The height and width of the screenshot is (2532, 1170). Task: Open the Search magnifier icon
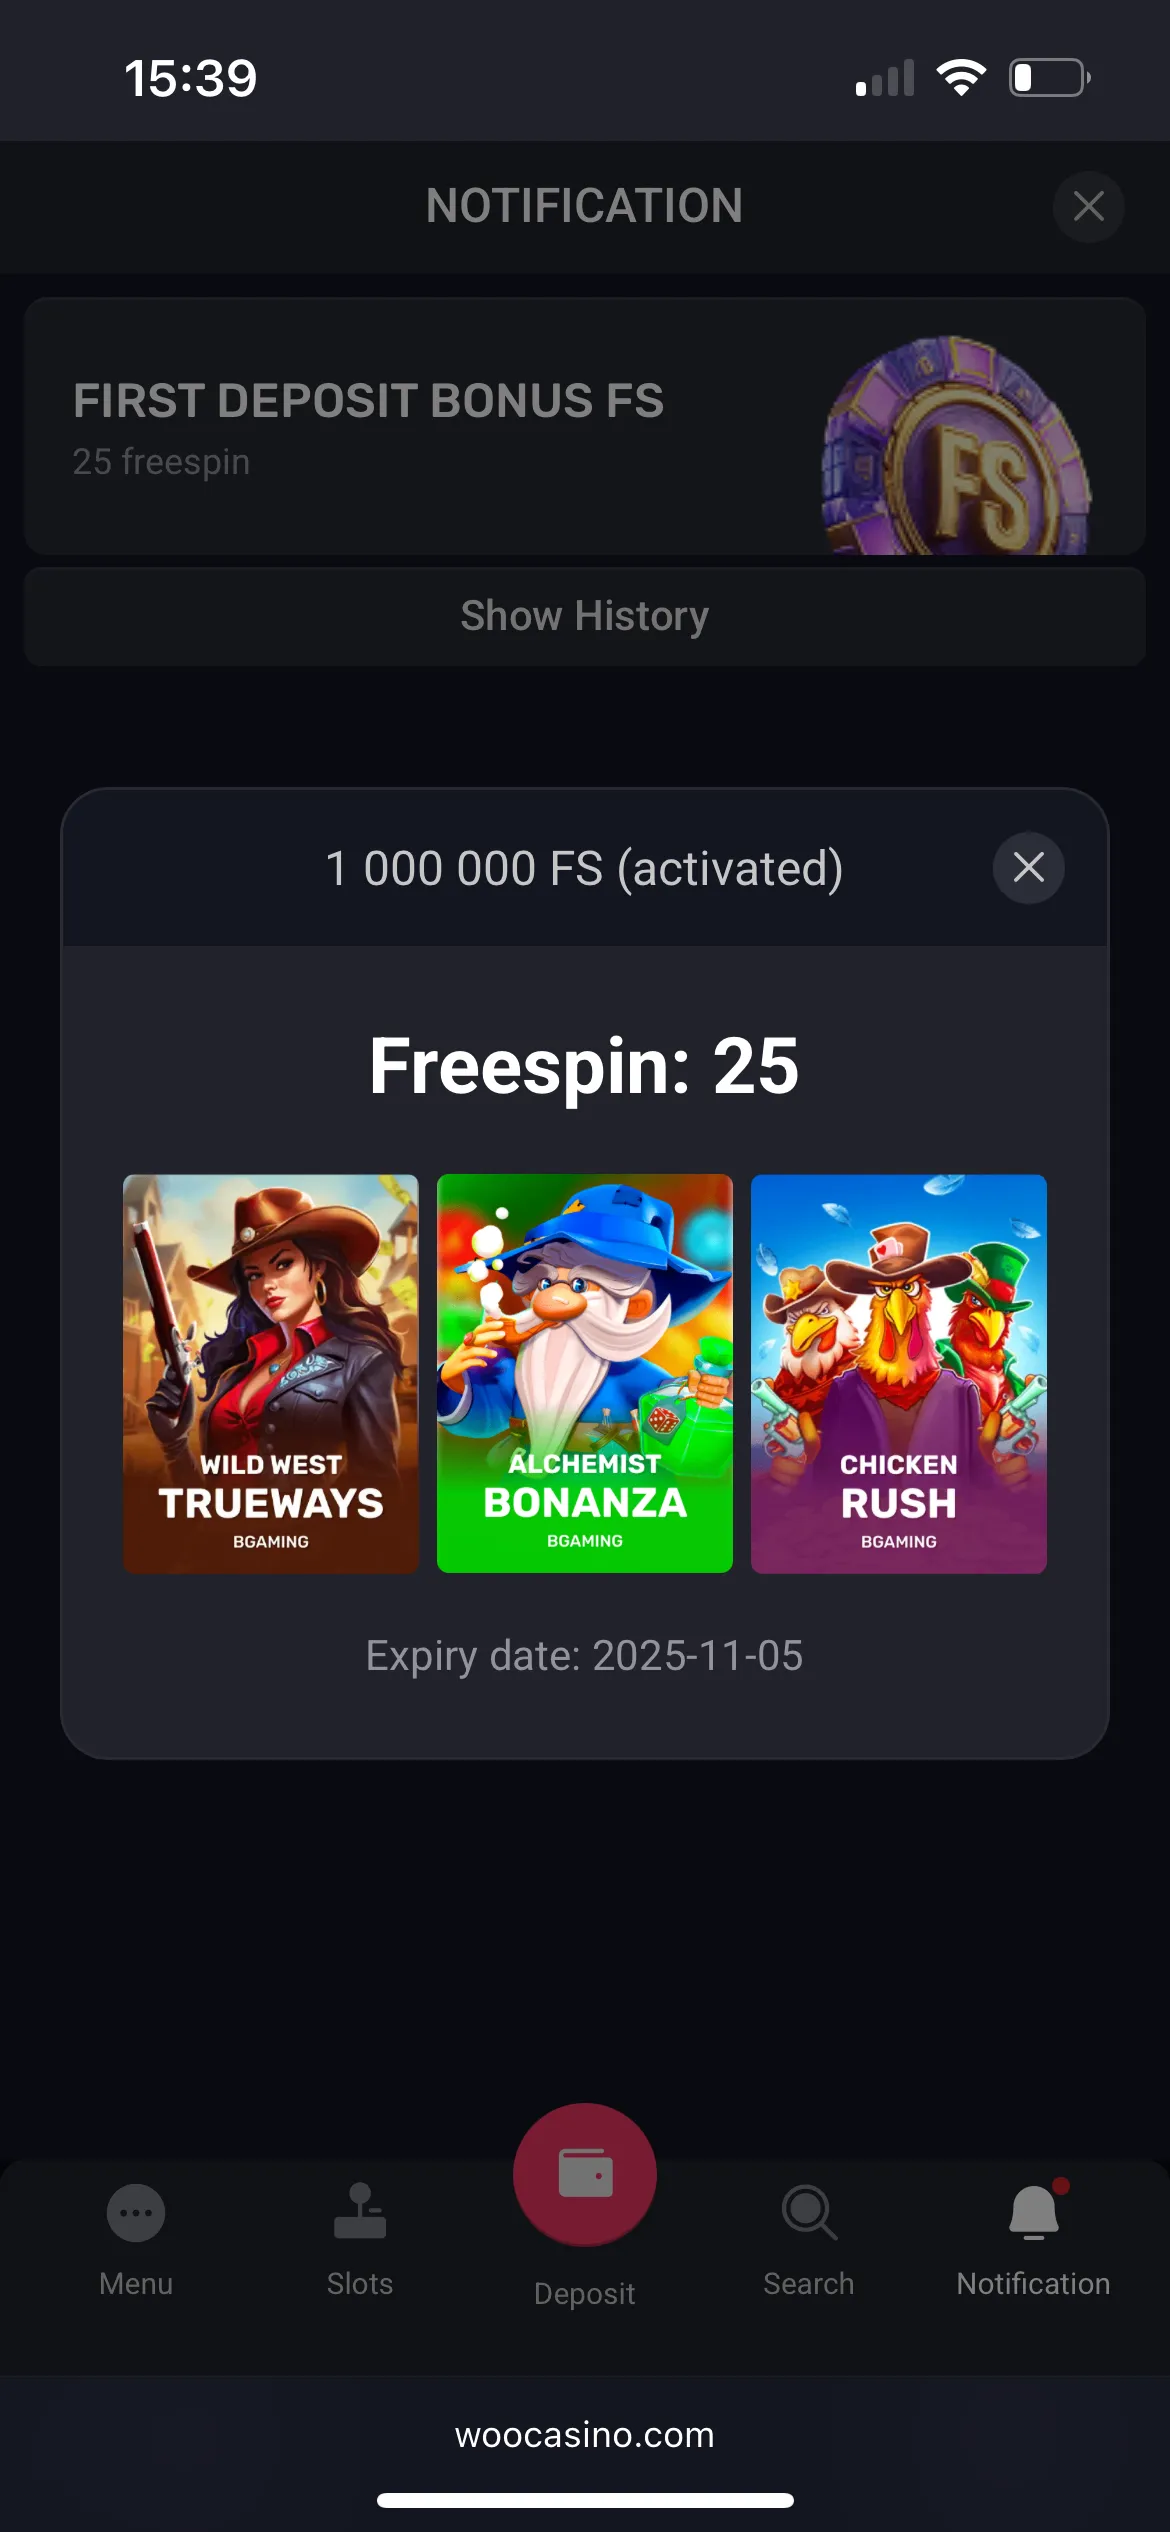click(x=809, y=2212)
